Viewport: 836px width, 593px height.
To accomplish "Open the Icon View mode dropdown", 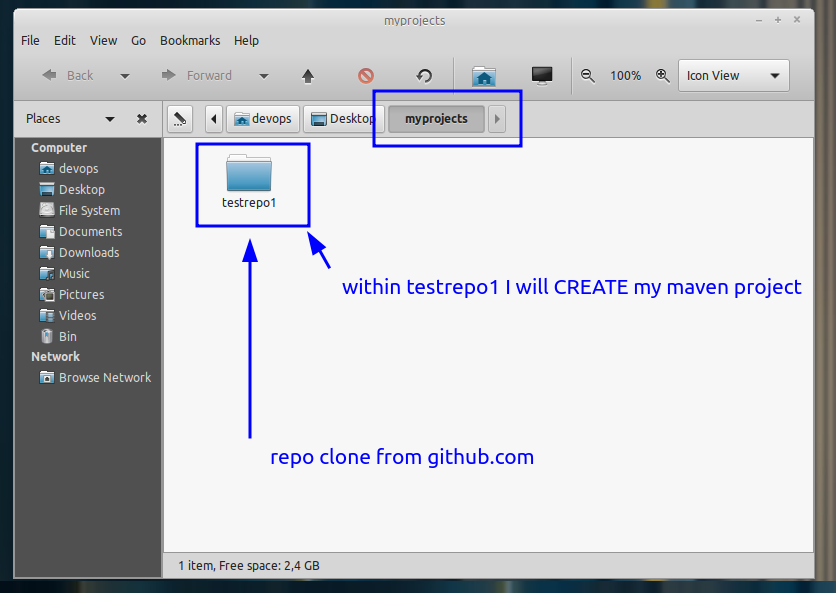I will [734, 76].
